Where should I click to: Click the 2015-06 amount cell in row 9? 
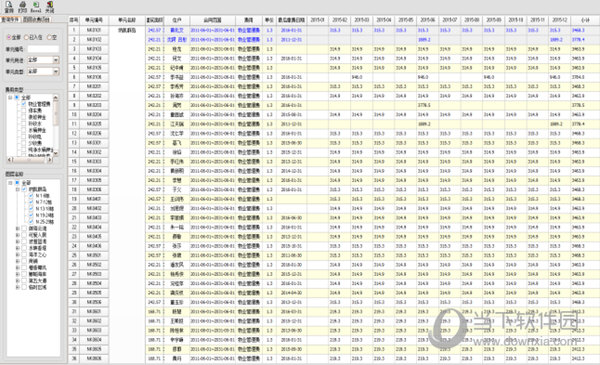point(427,105)
